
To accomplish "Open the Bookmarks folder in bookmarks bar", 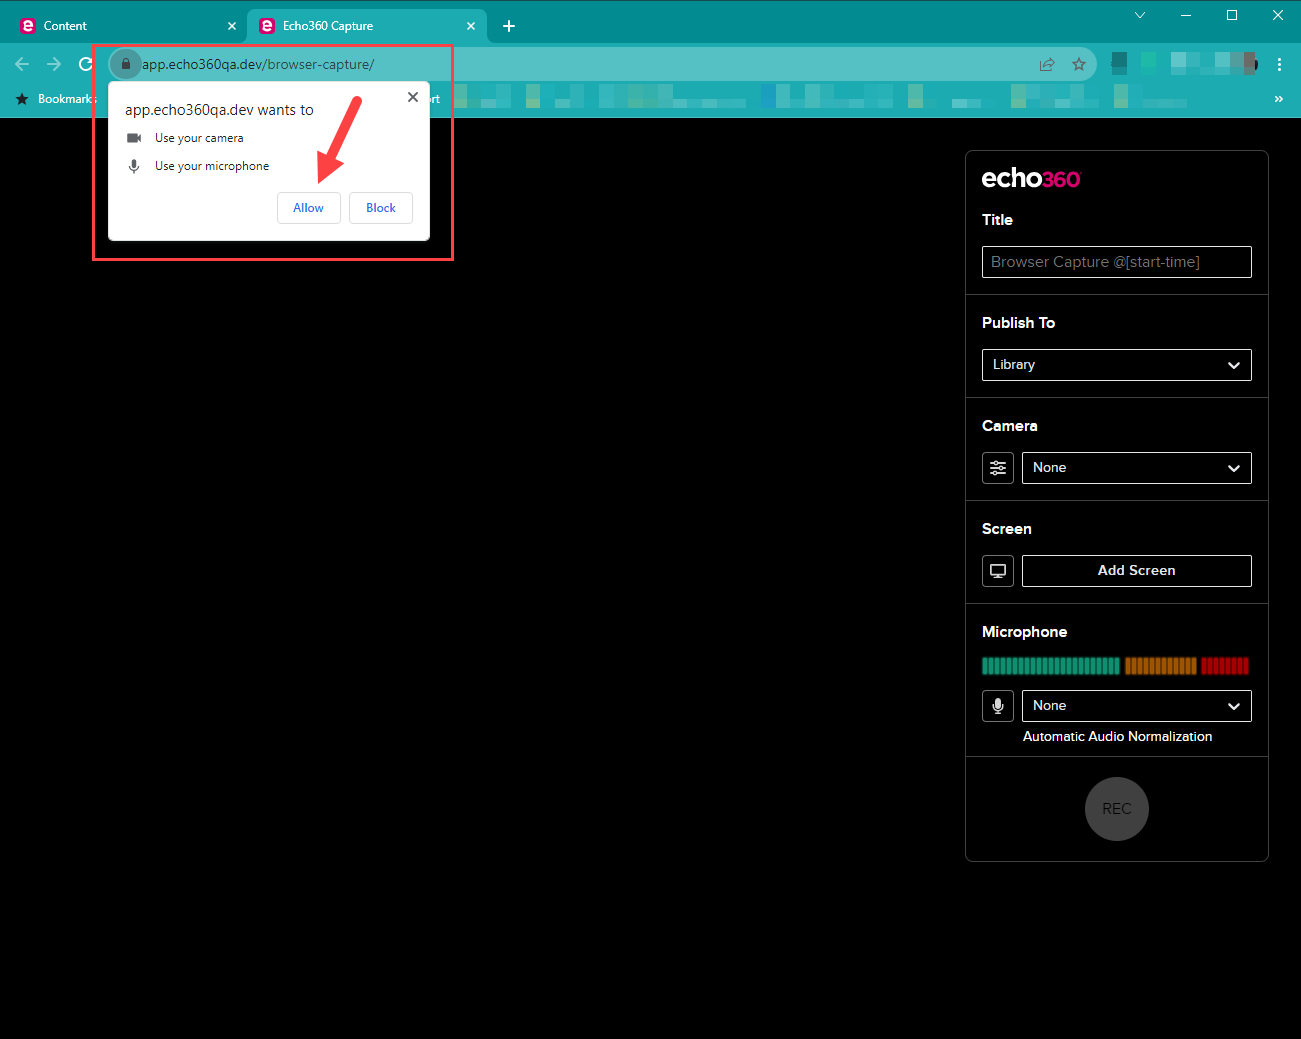I will (56, 99).
